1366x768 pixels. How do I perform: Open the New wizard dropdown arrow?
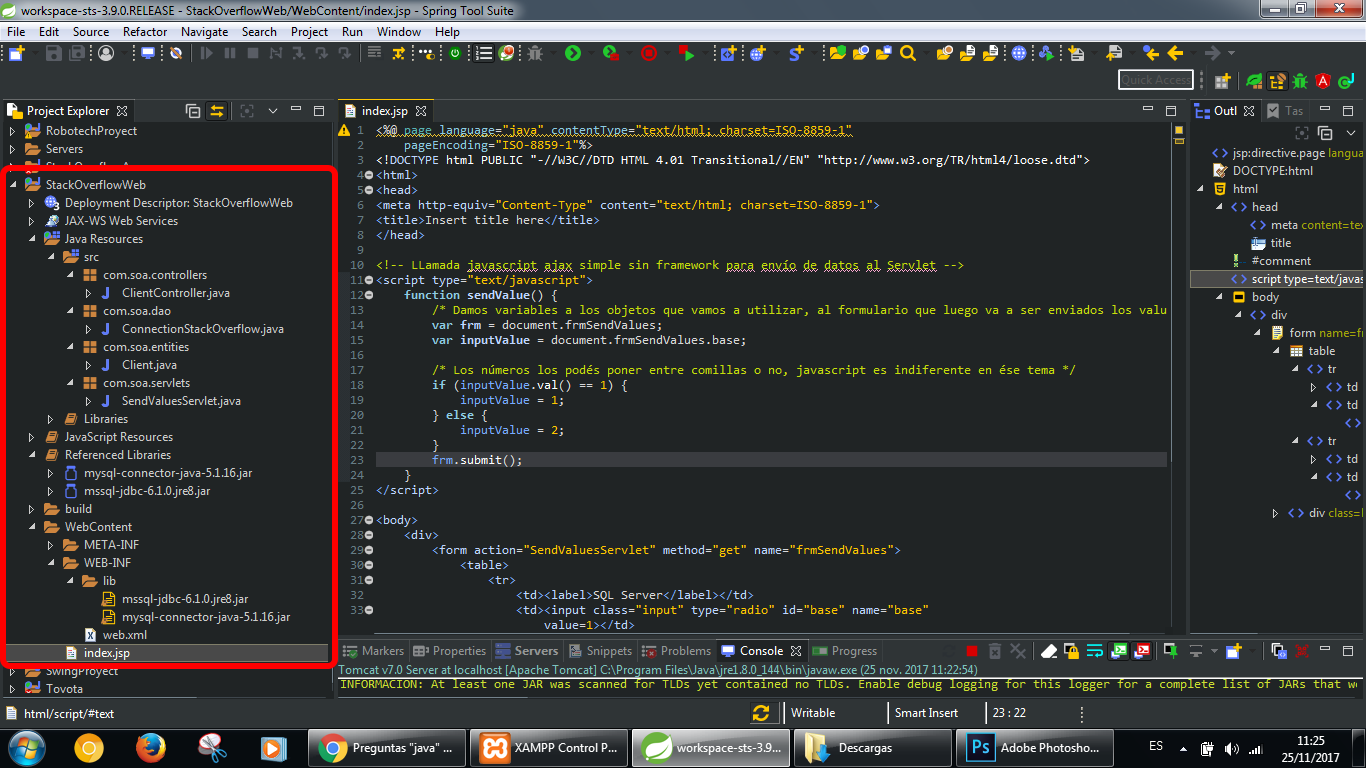[x=35, y=53]
